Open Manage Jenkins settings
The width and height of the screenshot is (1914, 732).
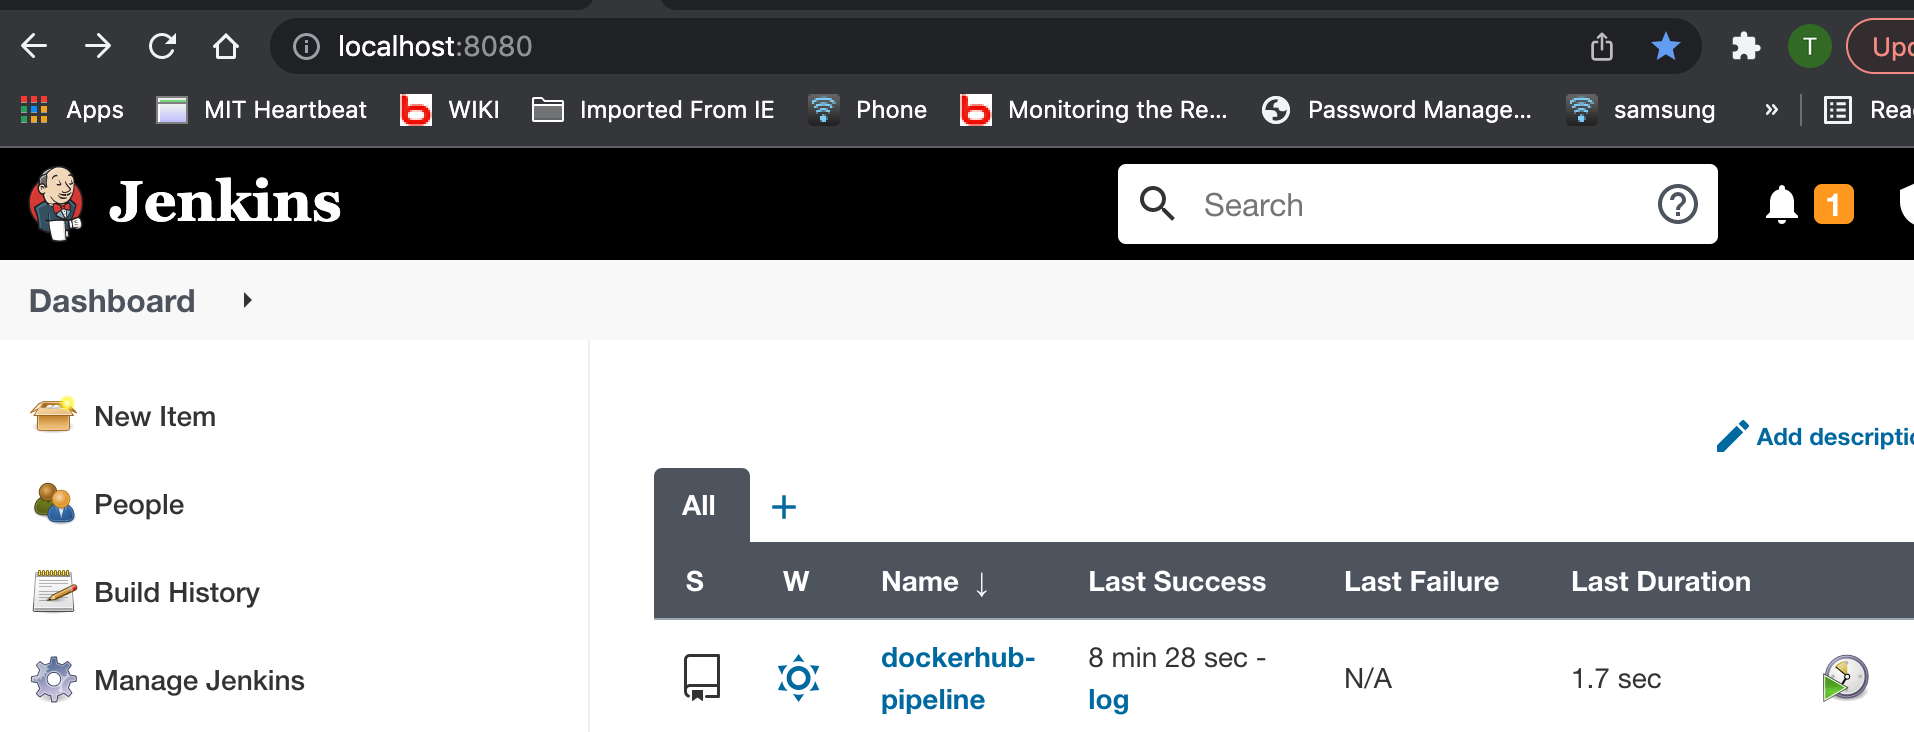coord(198,680)
